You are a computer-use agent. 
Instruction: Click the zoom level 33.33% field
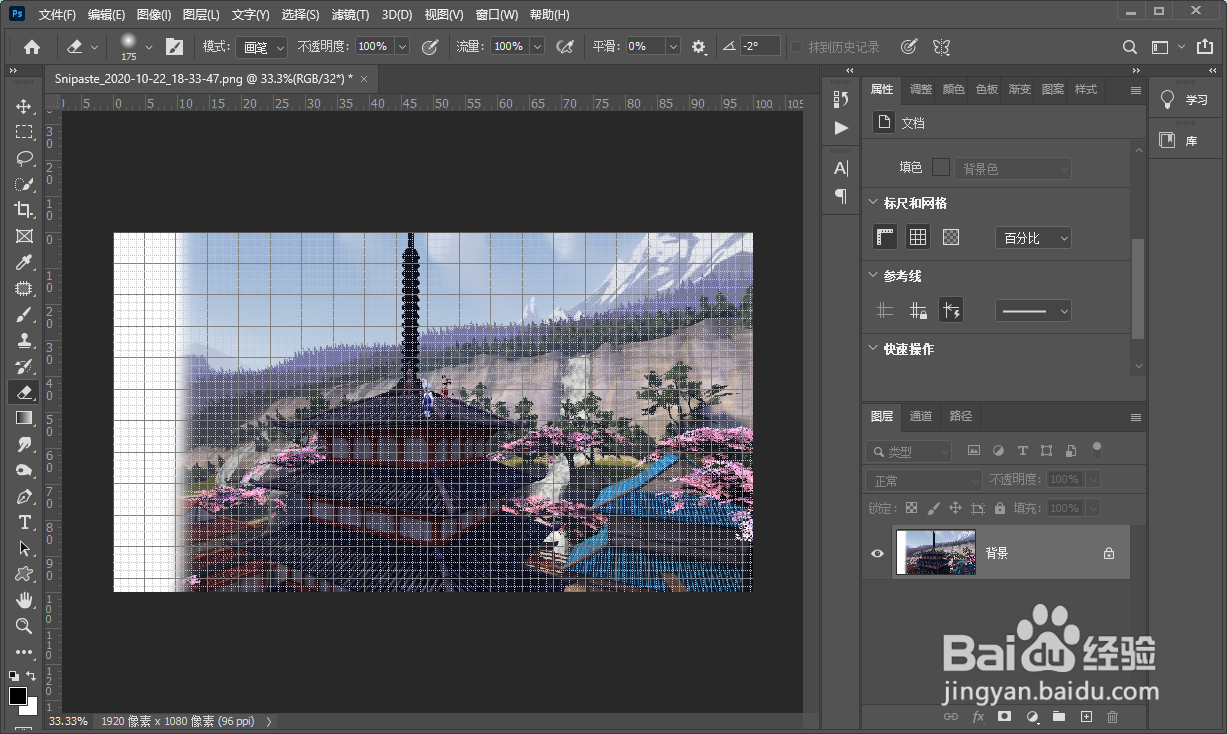point(68,721)
